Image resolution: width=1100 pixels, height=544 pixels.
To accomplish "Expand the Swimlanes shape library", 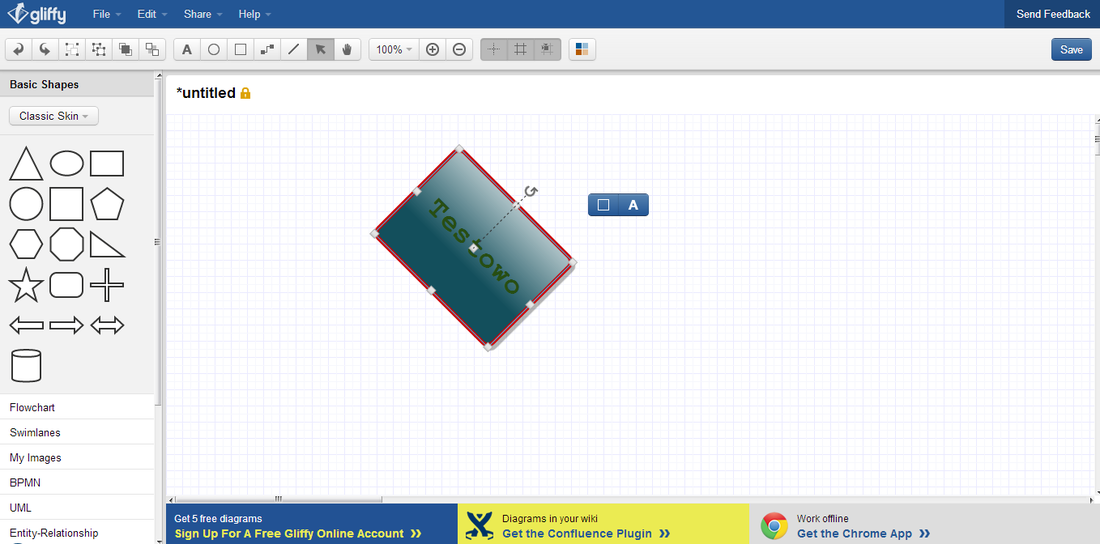I will 77,432.
